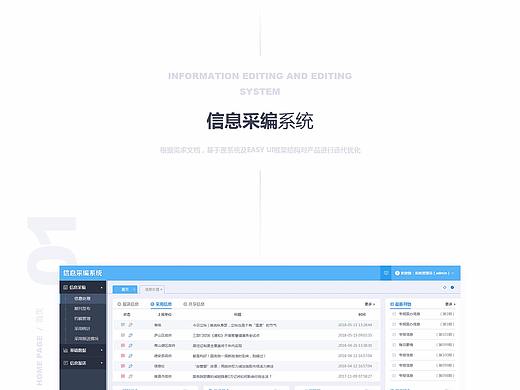
Task: Click the icon before the right panel's fourth item
Action: 394,345
